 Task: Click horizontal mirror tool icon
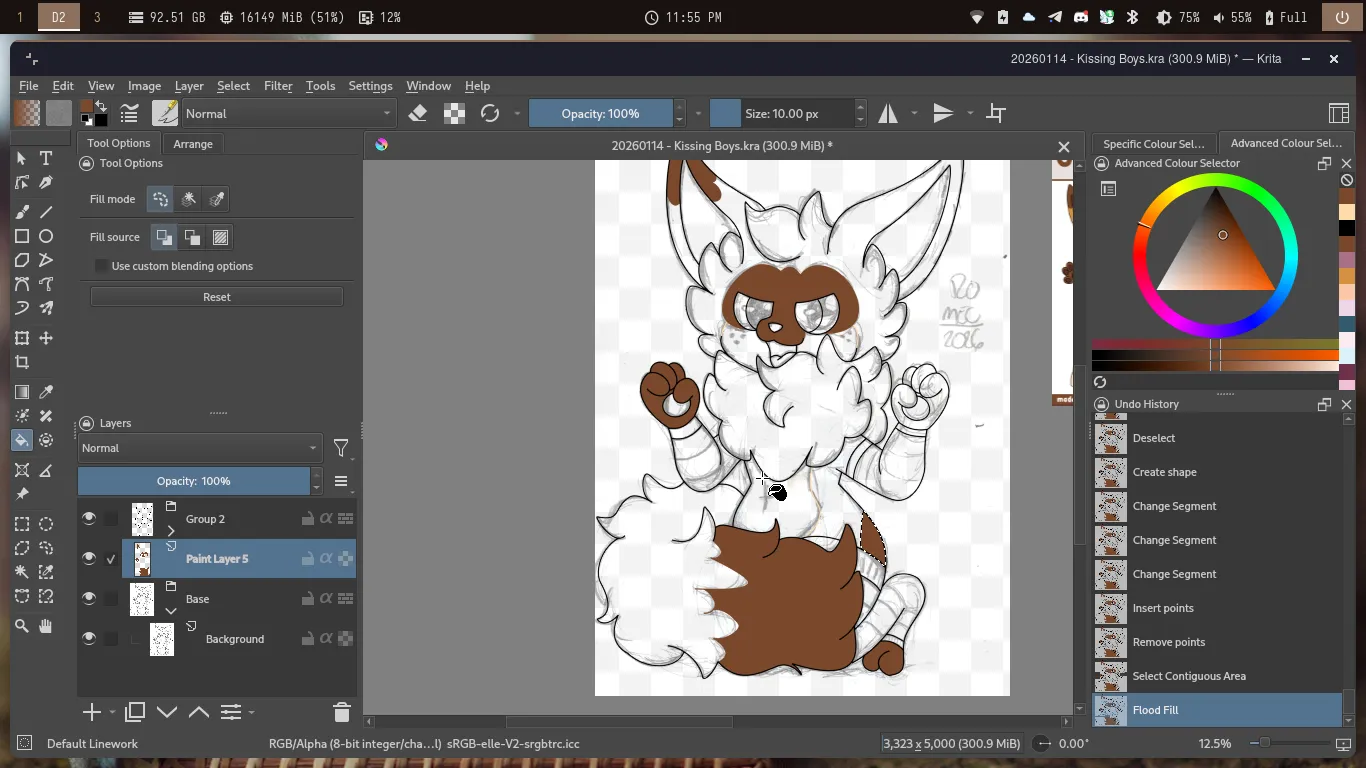888,113
